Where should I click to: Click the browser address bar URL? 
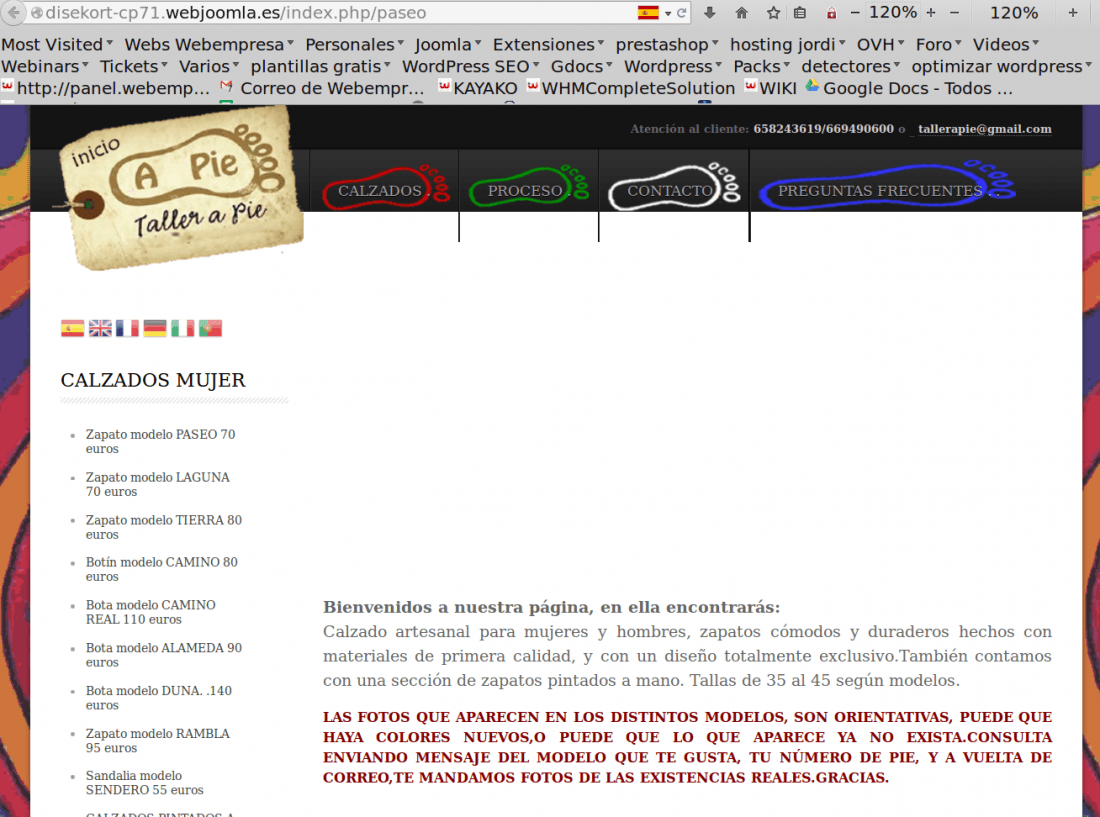coord(236,13)
